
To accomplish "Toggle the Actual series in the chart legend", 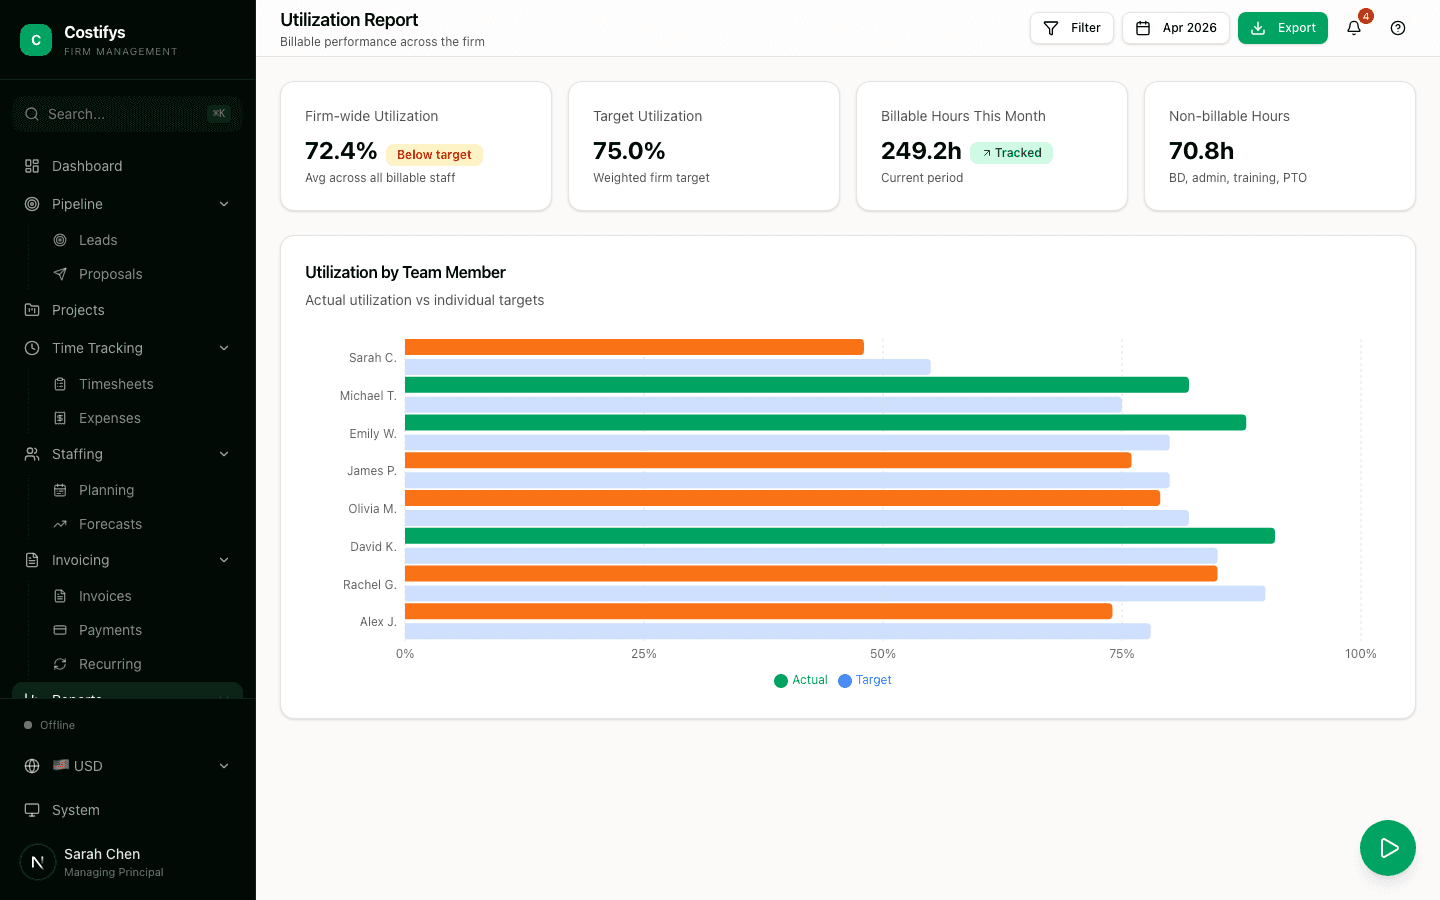I will click(800, 680).
